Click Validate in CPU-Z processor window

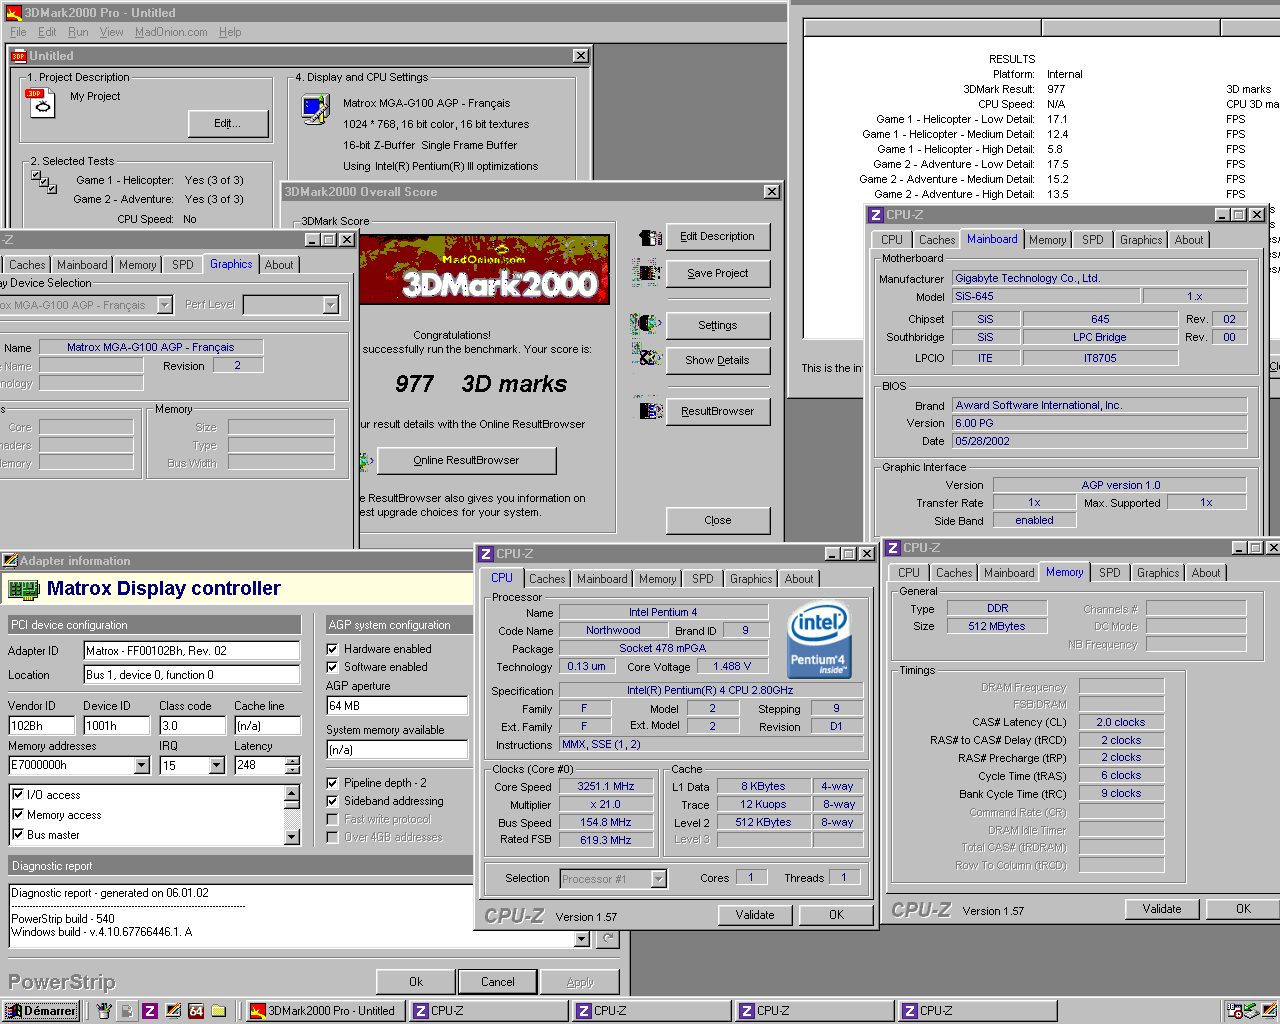pos(755,915)
